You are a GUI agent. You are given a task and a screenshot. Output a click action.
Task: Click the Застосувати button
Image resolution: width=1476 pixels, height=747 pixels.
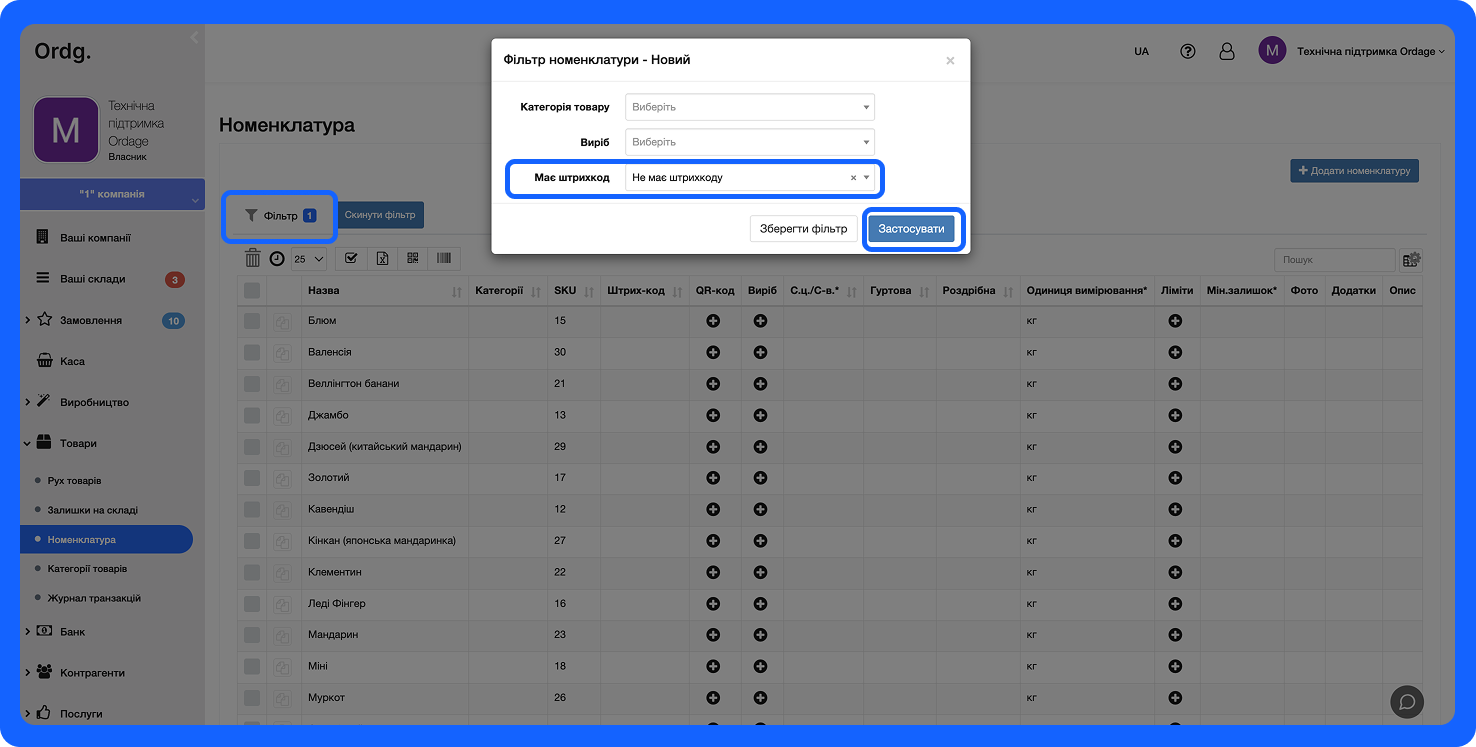pos(911,229)
